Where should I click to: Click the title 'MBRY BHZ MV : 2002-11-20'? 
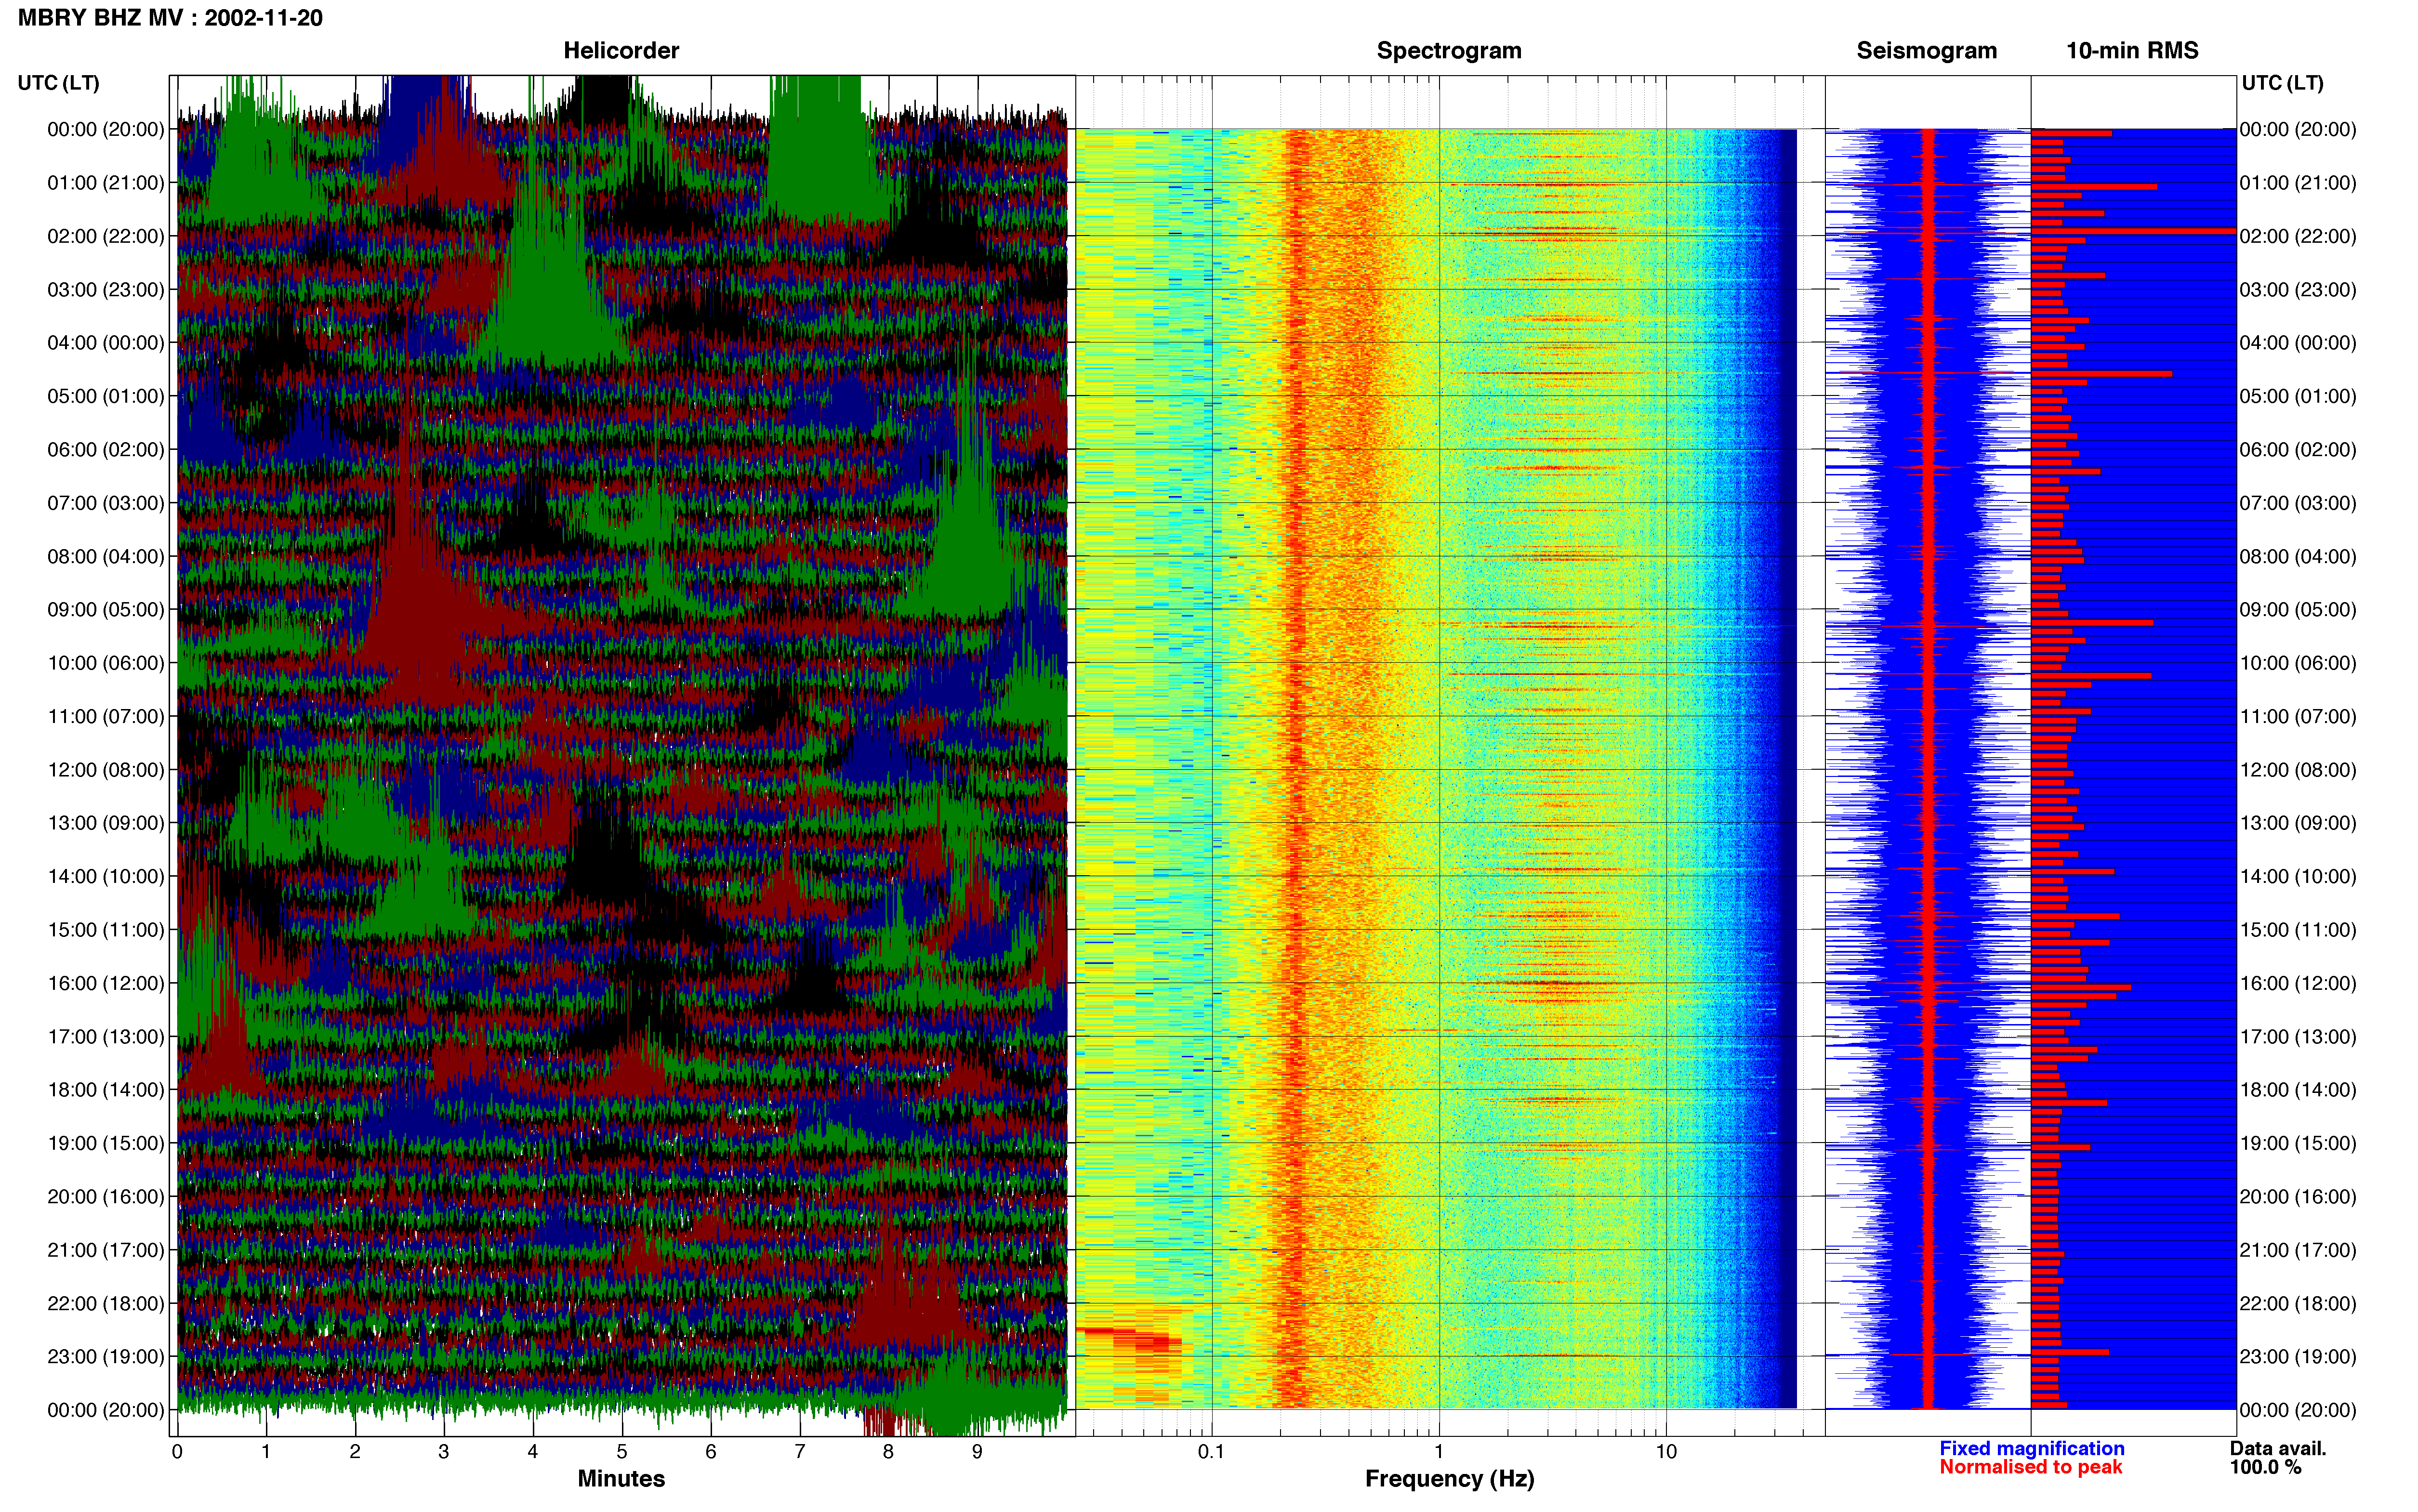(170, 18)
